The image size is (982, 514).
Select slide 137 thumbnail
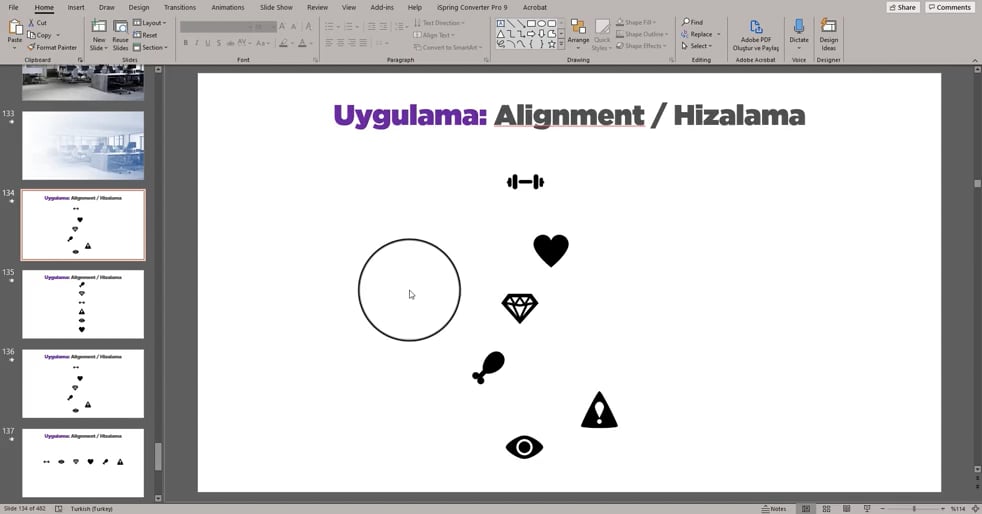[x=83, y=463]
